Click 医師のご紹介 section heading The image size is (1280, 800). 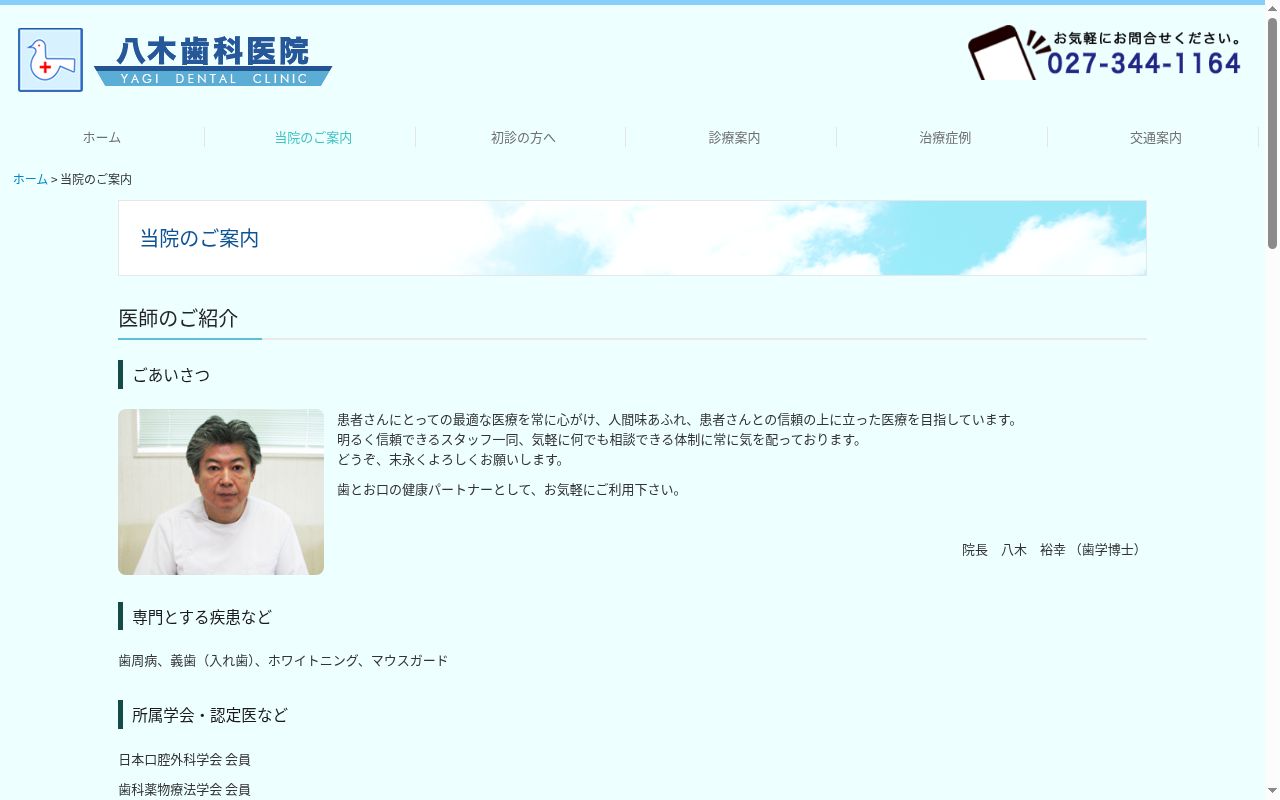[178, 318]
